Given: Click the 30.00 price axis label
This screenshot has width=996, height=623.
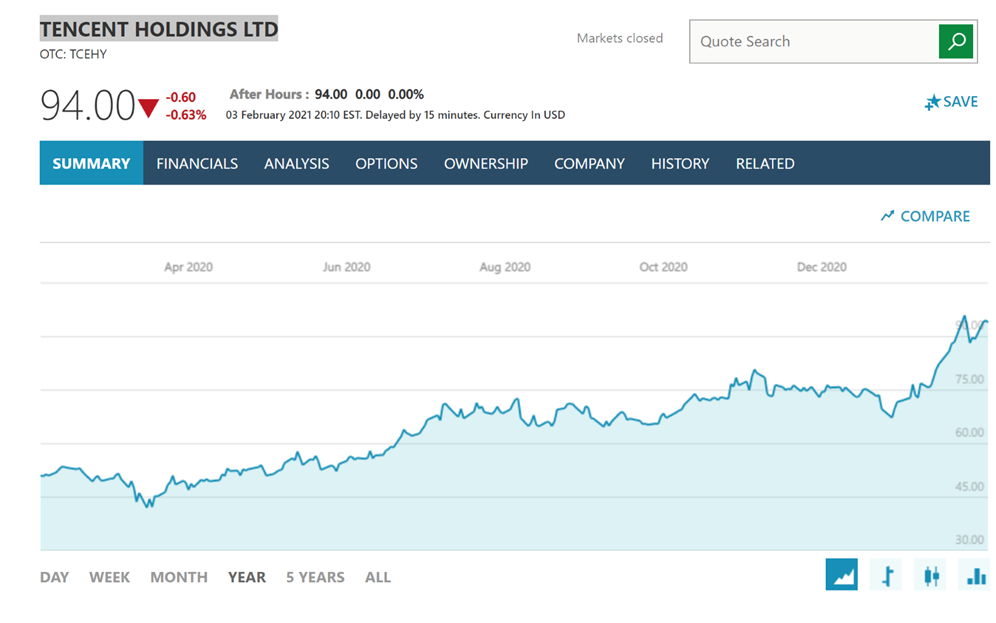Looking at the screenshot, I should (969, 540).
